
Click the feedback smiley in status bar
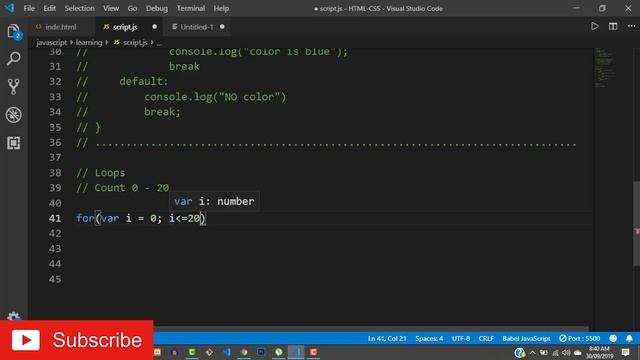click(613, 338)
